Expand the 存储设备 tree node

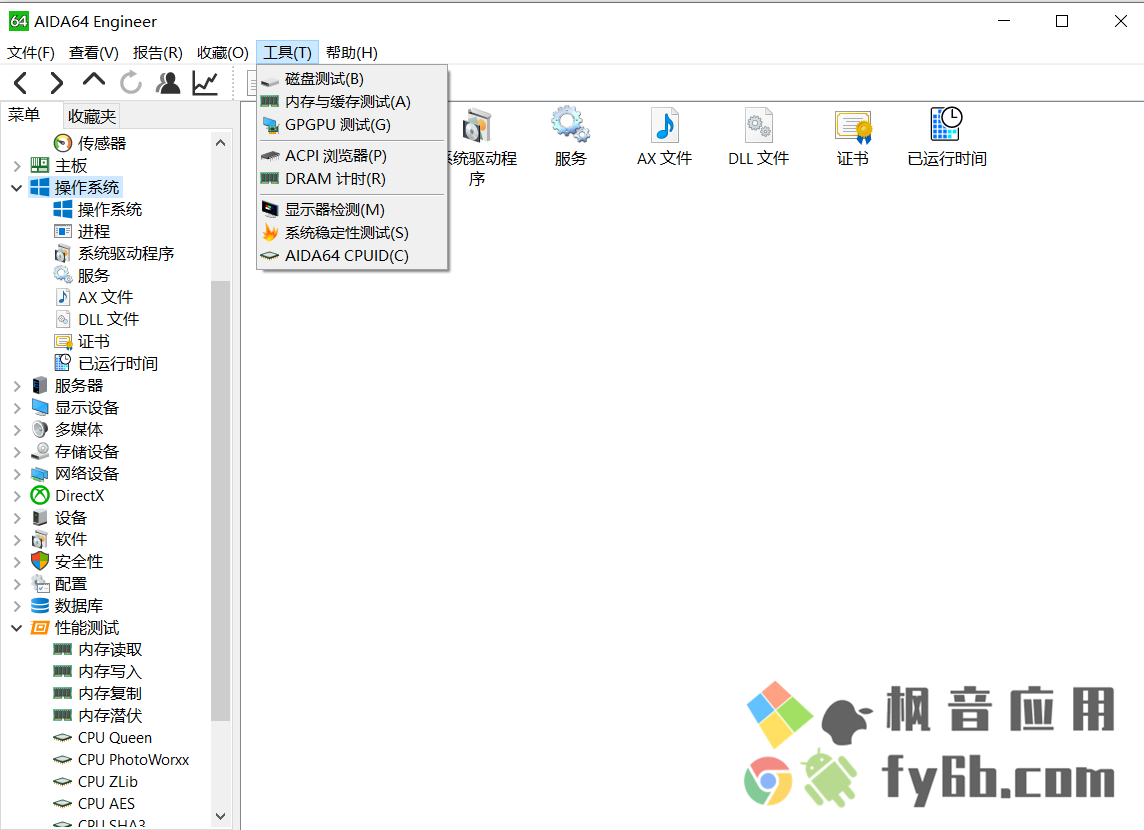pyautogui.click(x=17, y=452)
